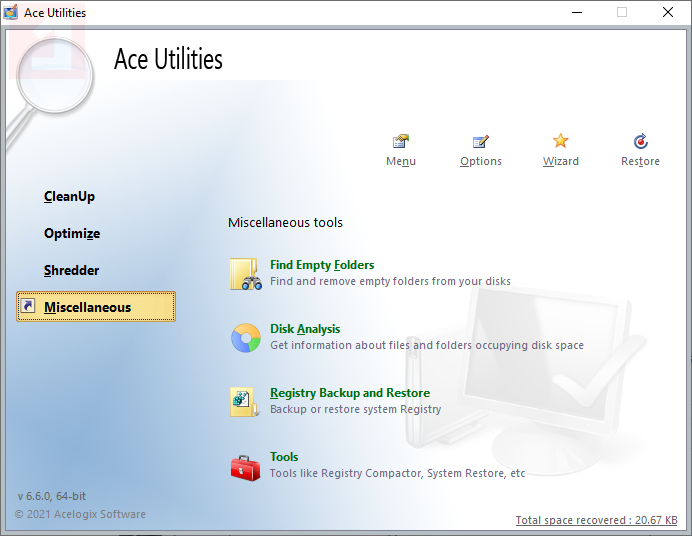
Task: Click 'Backup or restore system Registry' text
Action: pyautogui.click(x=355, y=409)
